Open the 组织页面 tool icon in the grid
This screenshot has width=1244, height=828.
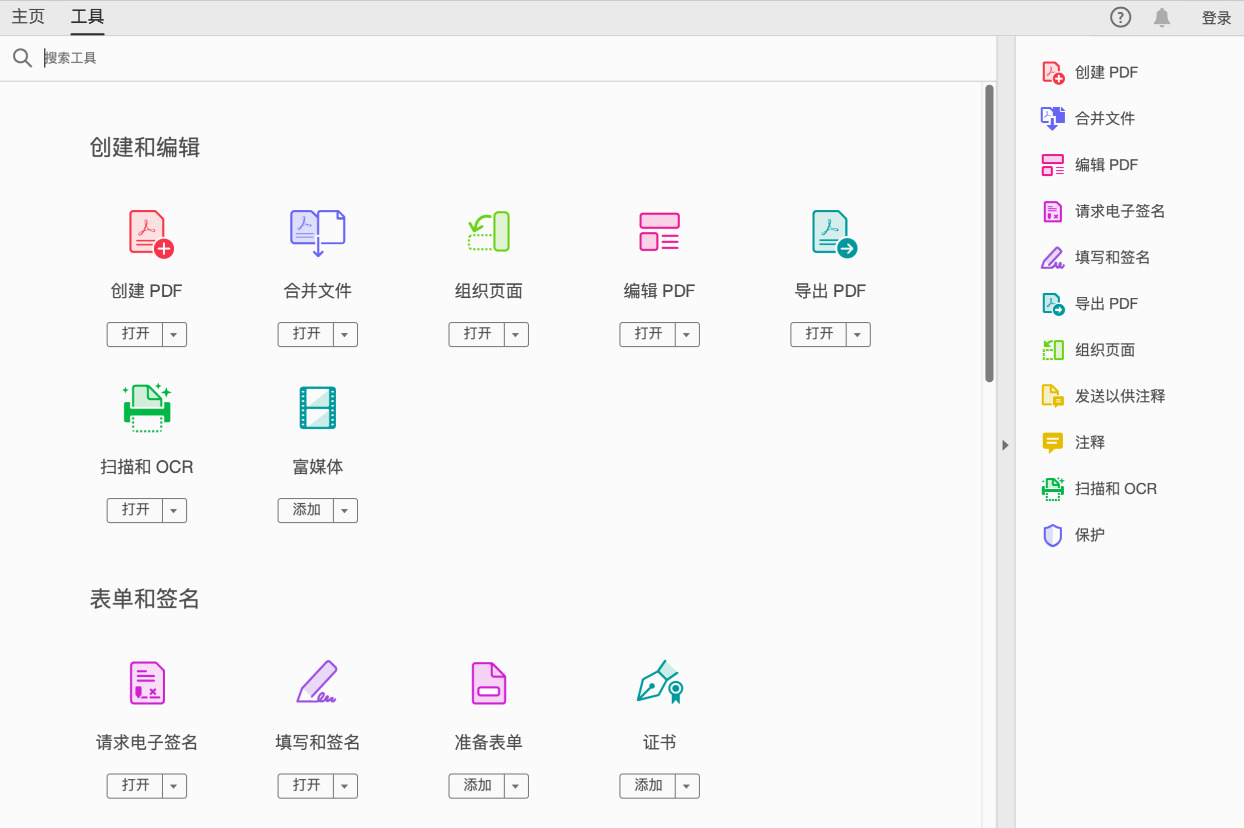pyautogui.click(x=489, y=232)
